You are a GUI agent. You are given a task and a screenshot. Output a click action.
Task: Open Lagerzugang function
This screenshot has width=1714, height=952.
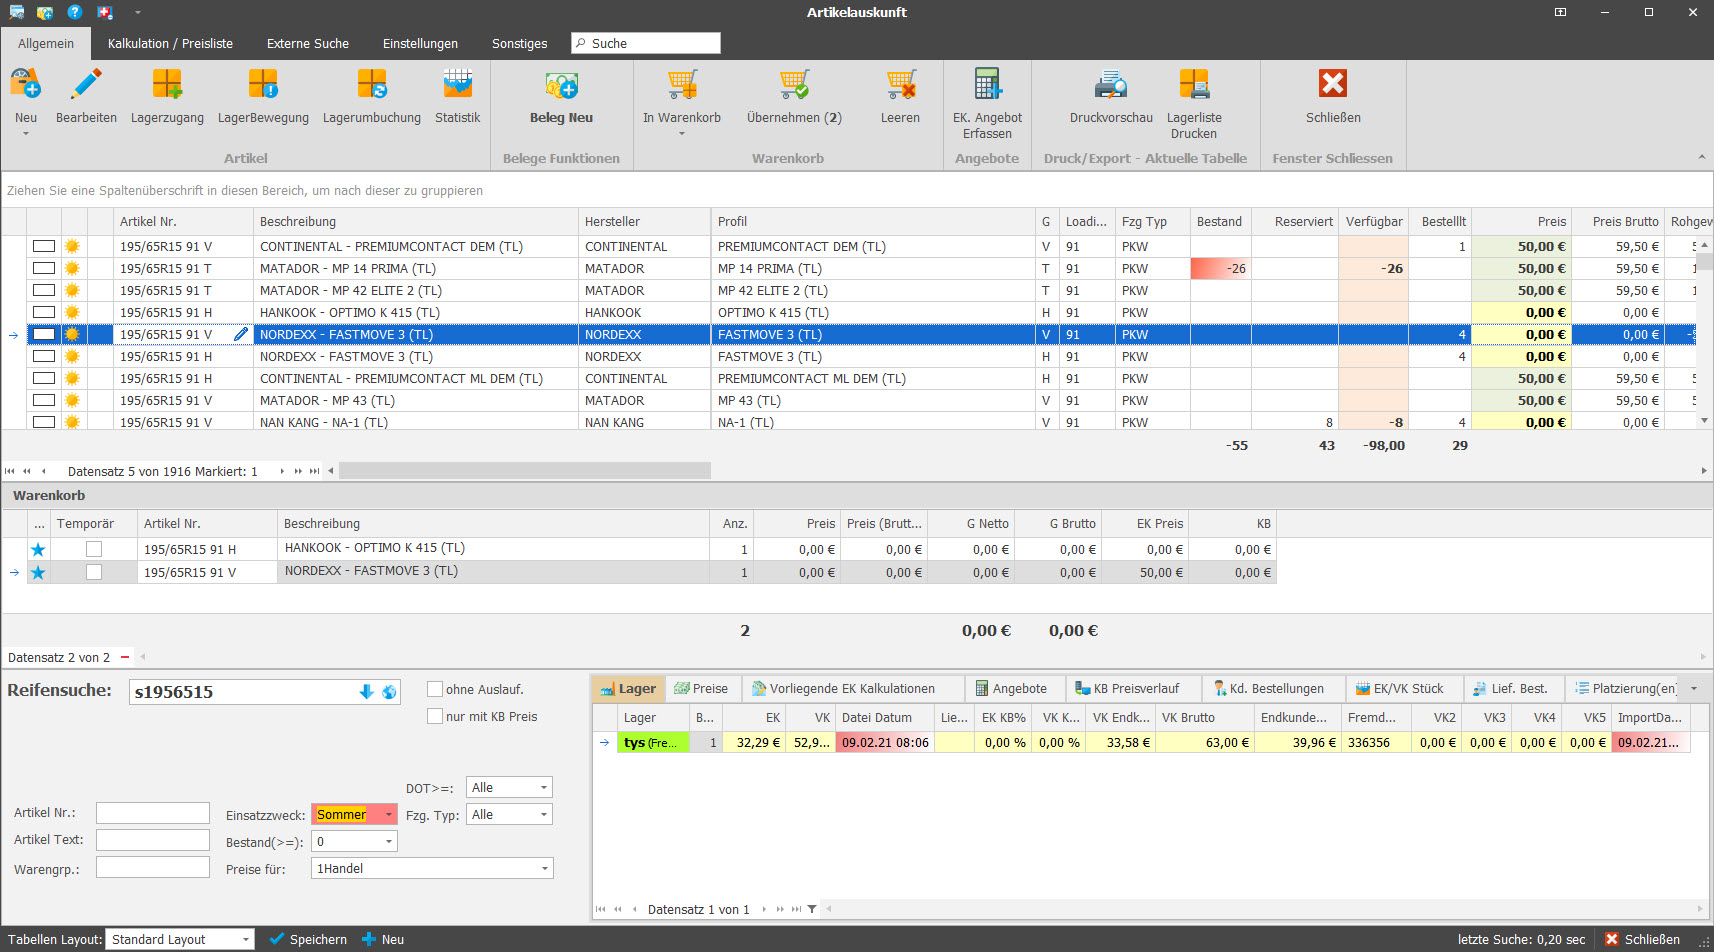coord(167,85)
